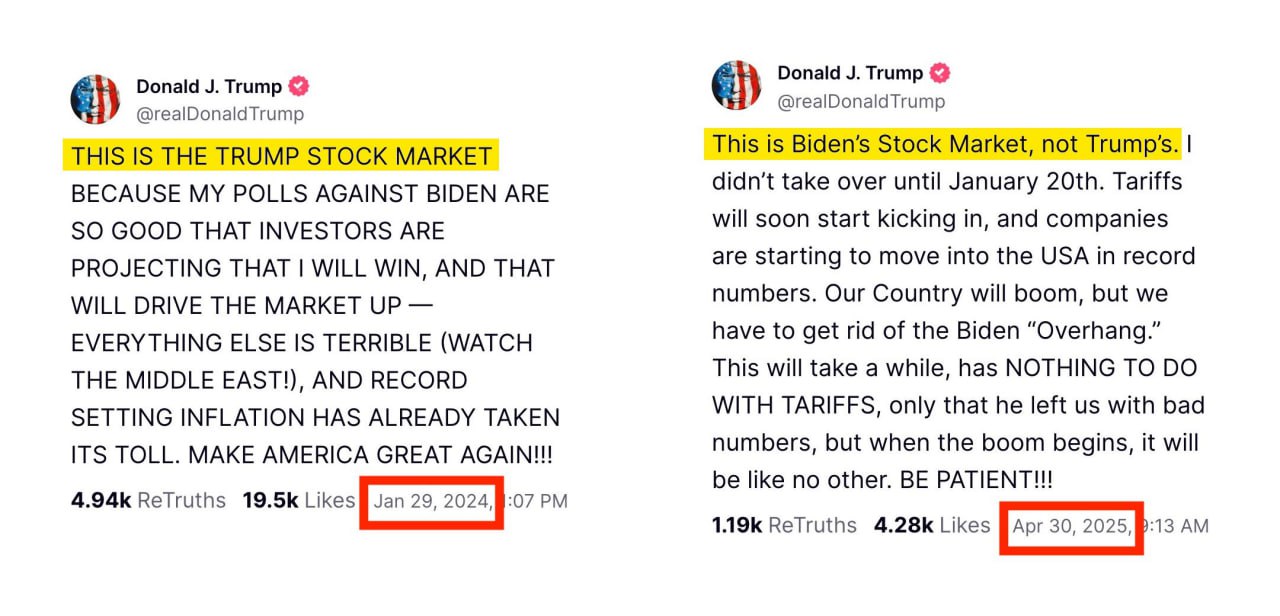Click the left post's profile avatar
The image size is (1280, 616).
click(95, 99)
